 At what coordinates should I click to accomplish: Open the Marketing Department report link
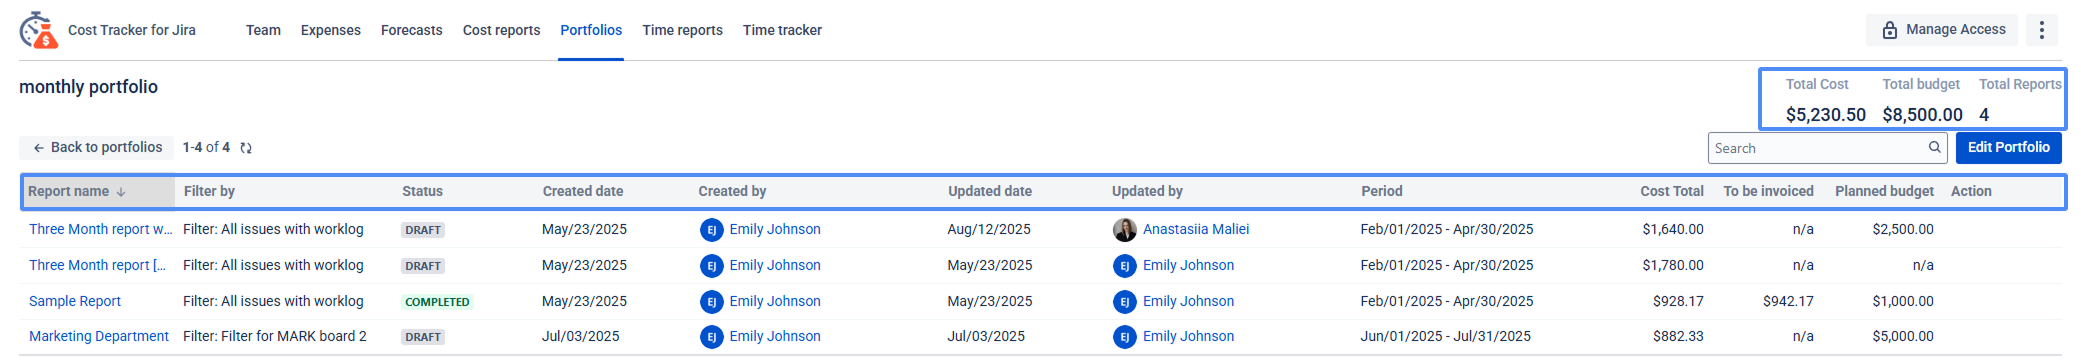pos(99,337)
